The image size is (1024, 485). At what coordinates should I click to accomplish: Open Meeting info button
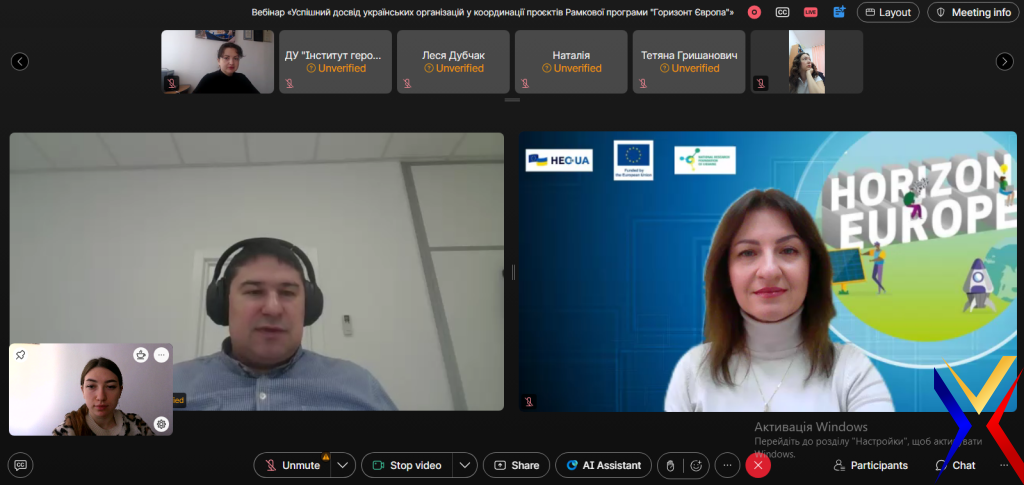click(972, 12)
